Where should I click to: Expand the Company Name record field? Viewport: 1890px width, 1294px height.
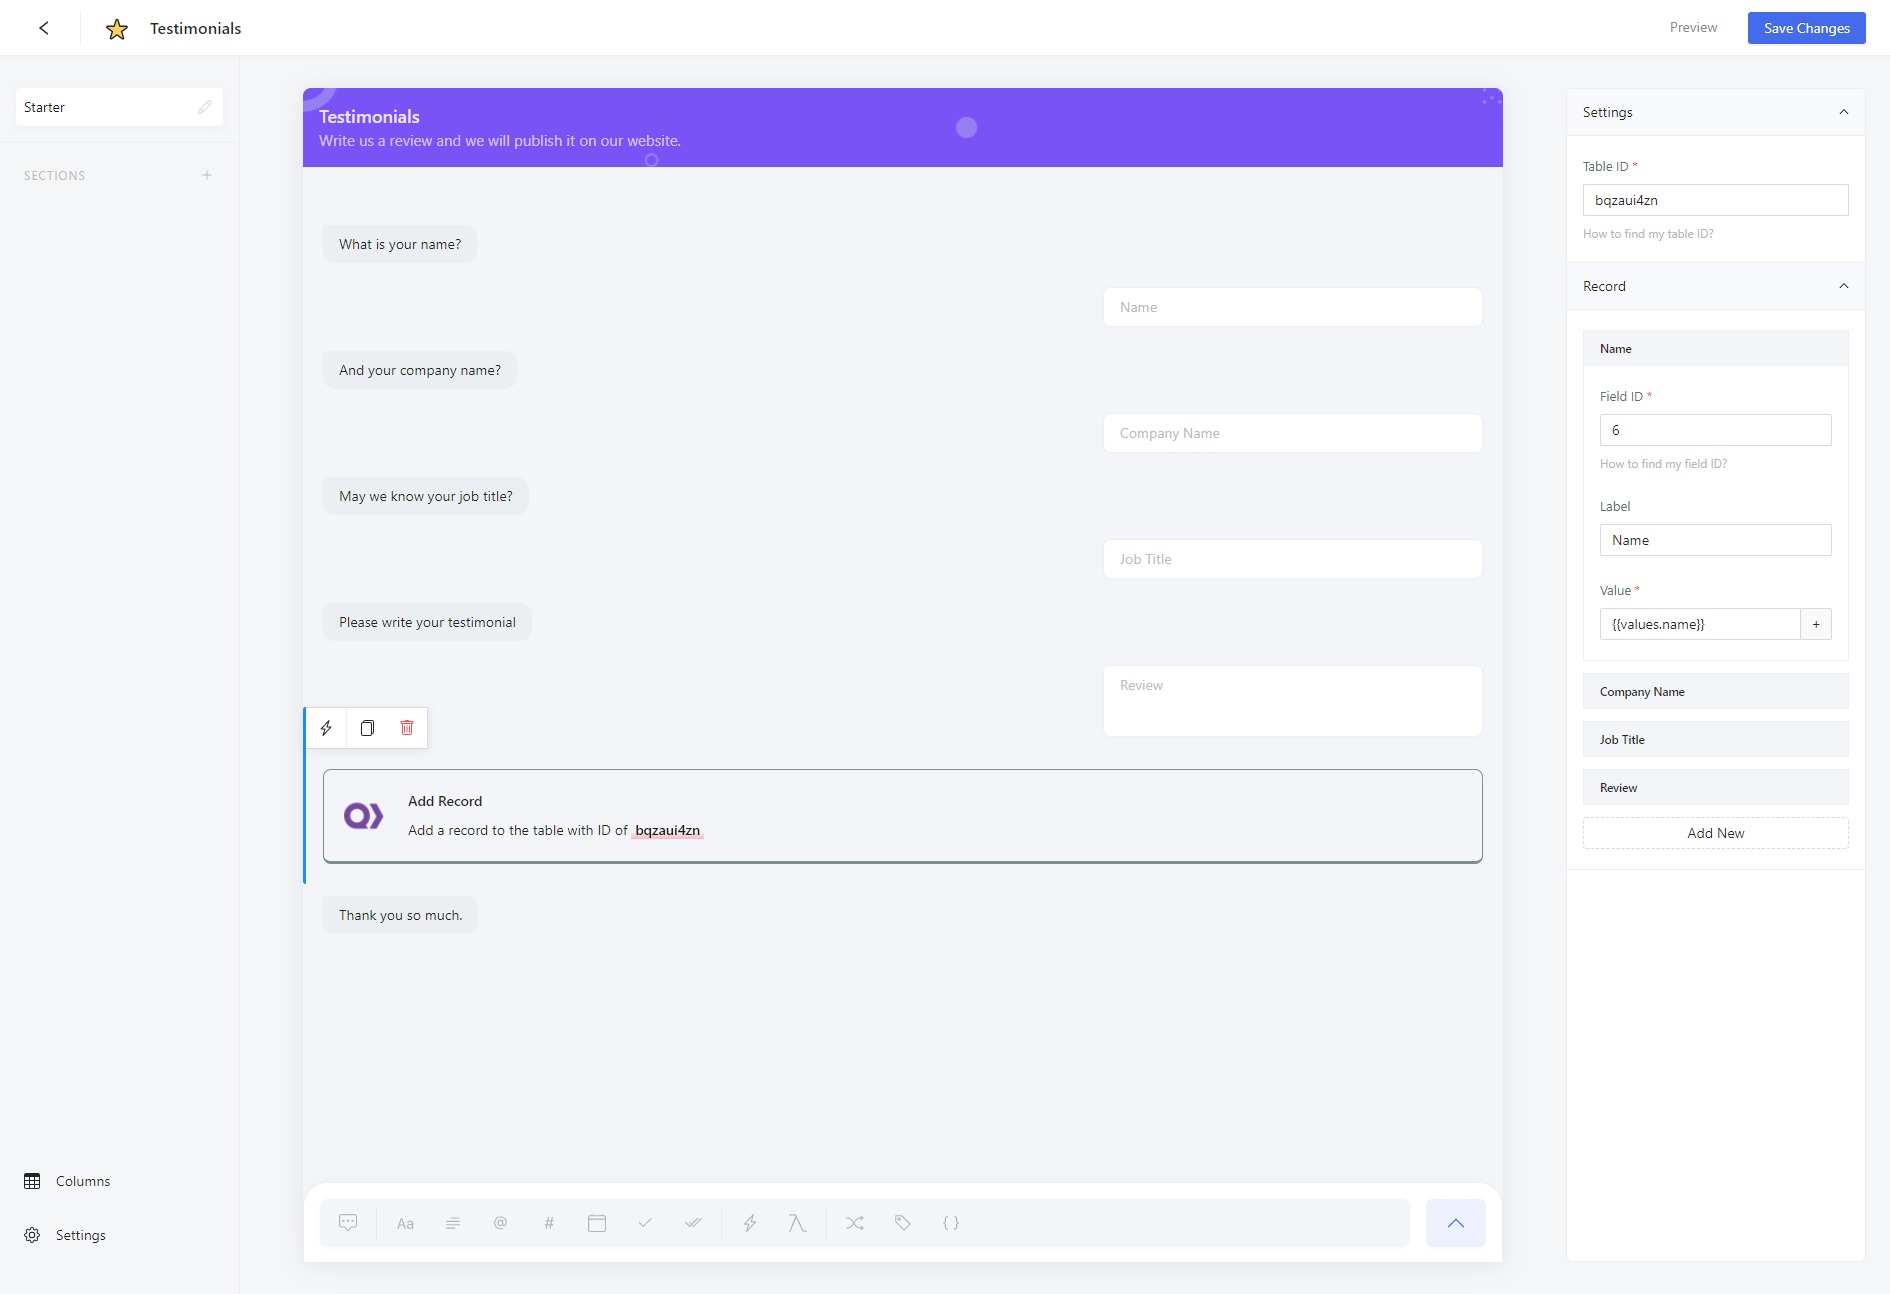[1716, 692]
